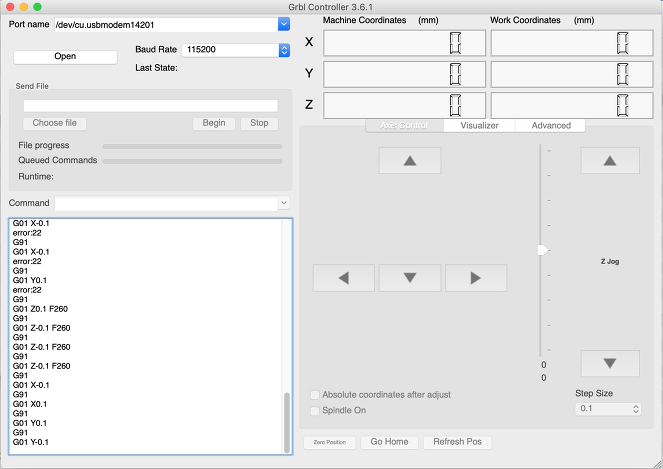
Task: Click the Command input field
Action: 166,203
